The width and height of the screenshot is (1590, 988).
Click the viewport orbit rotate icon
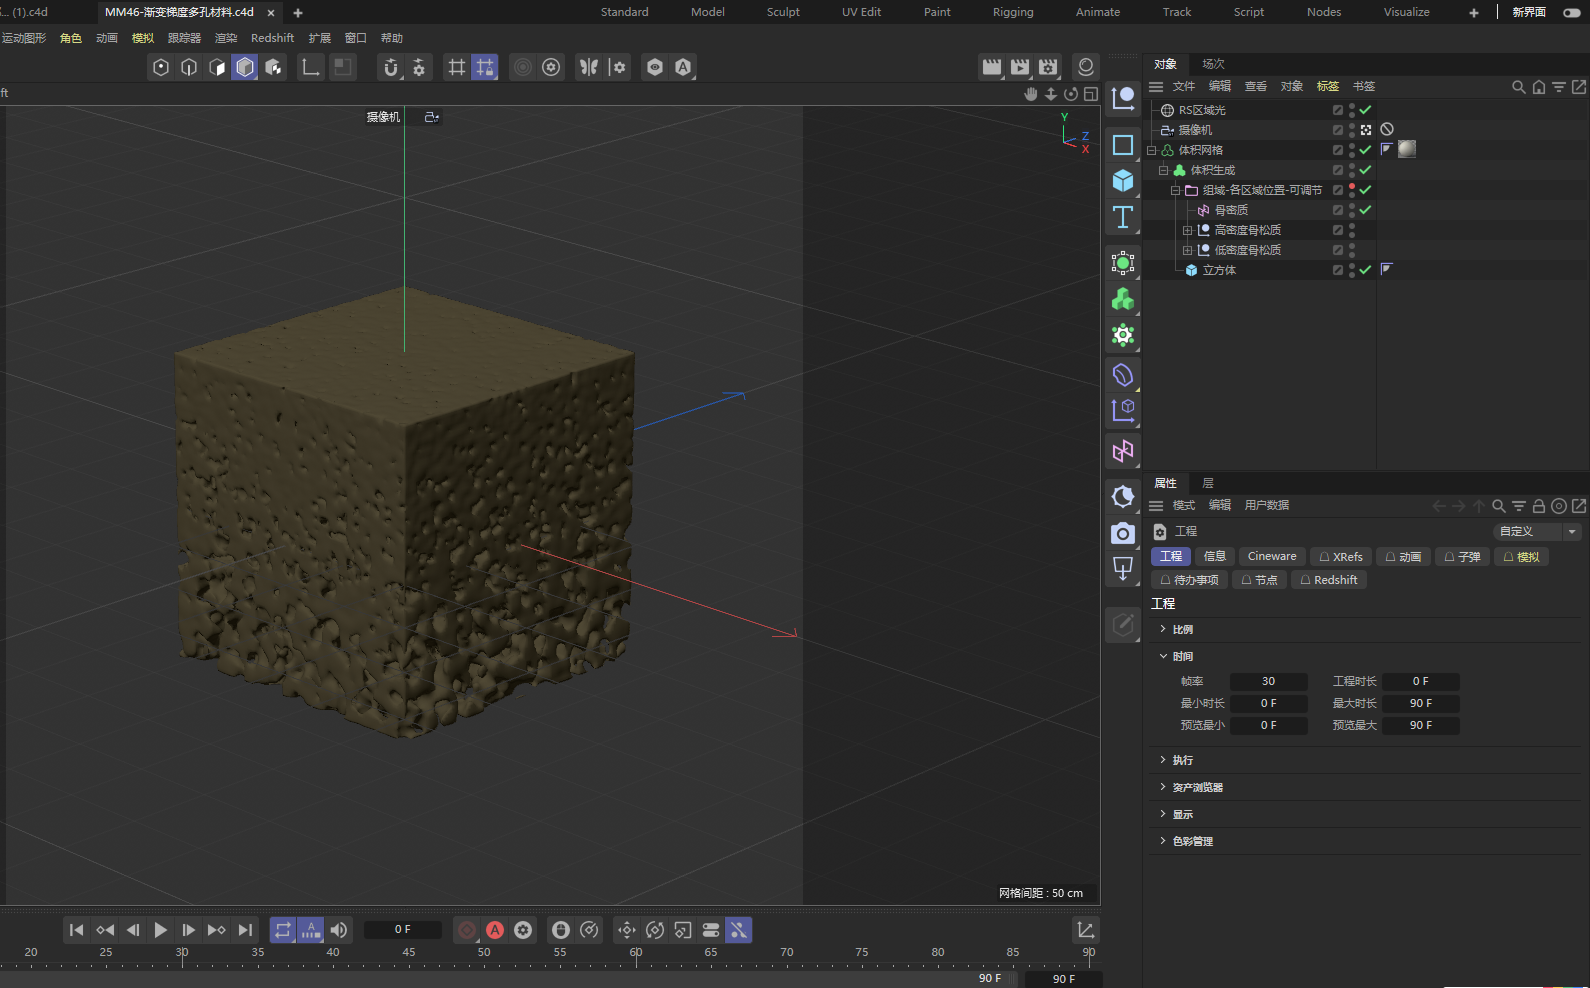1071,94
